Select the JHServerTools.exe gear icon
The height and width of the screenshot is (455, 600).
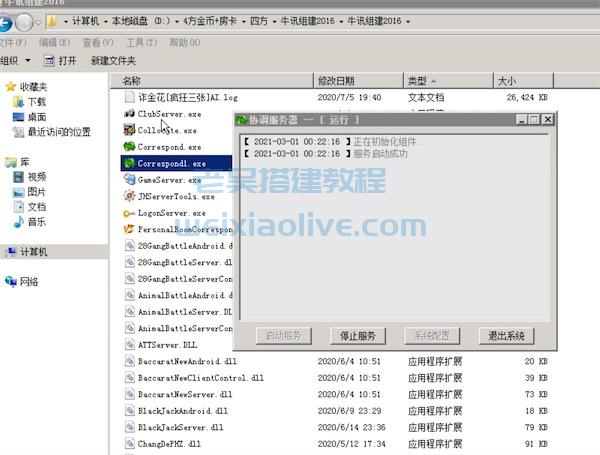129,196
